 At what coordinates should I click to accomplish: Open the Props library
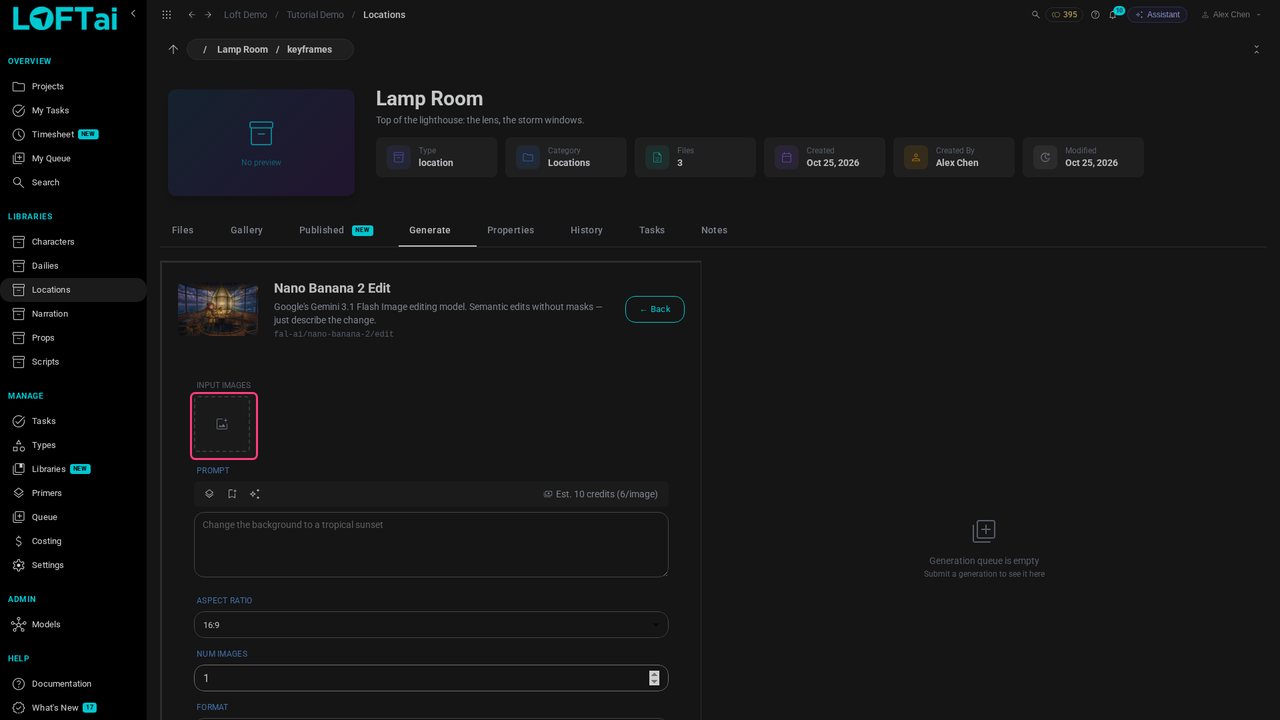73,338
